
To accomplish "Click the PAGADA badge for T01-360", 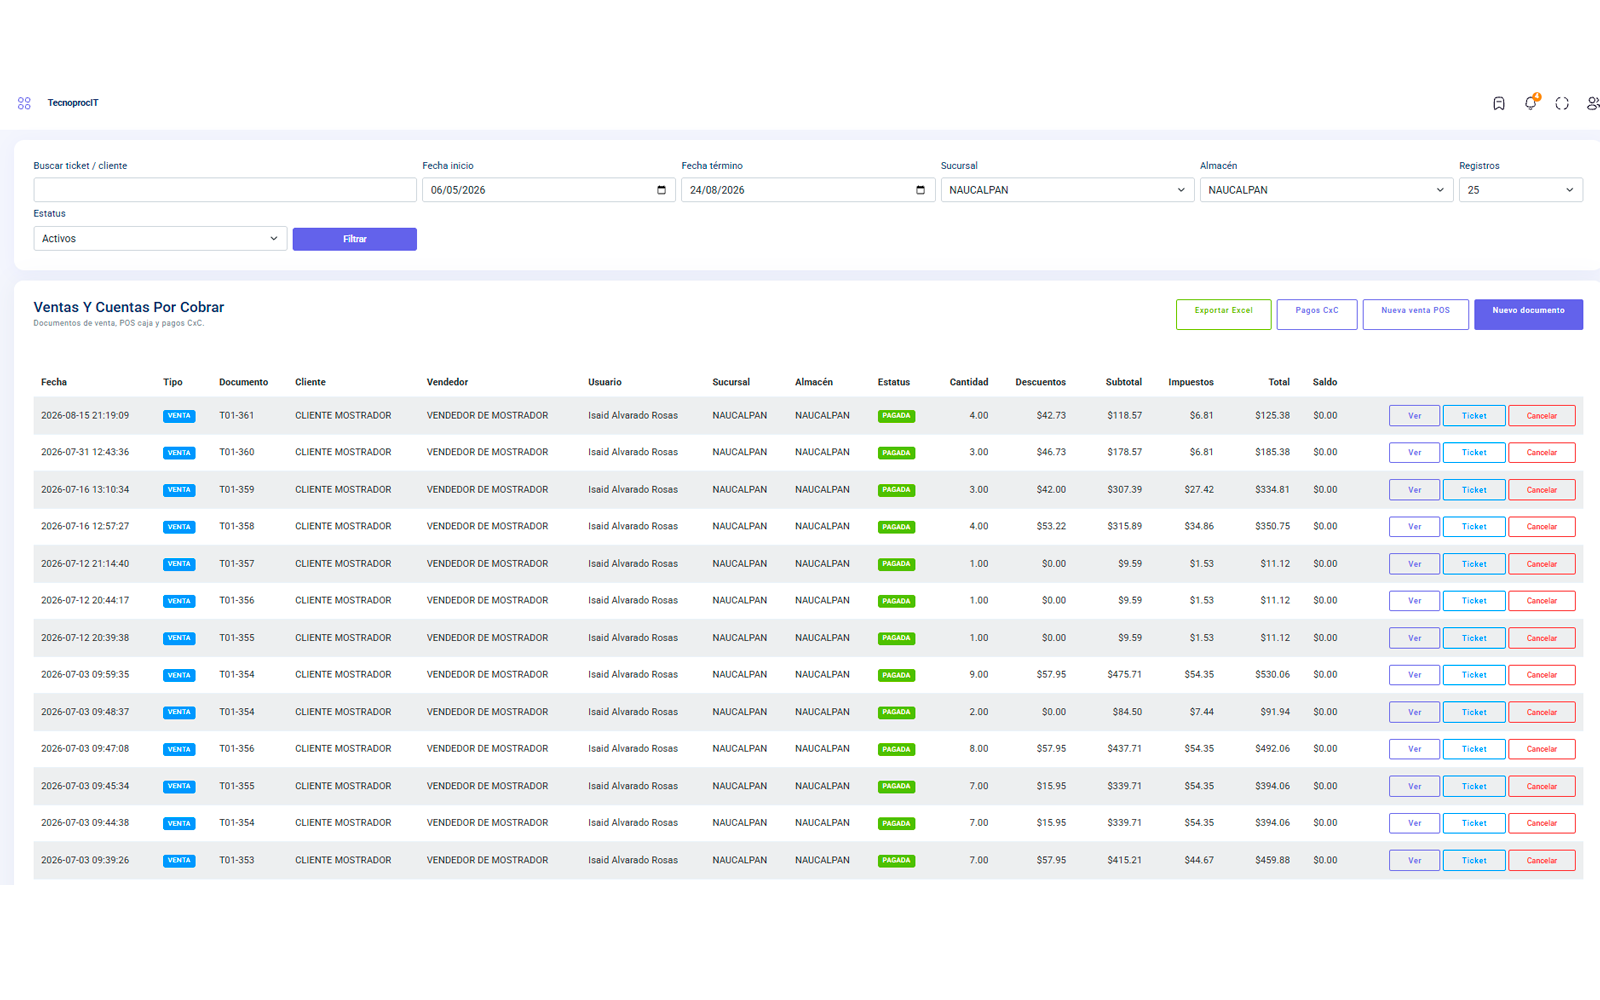I will [896, 453].
